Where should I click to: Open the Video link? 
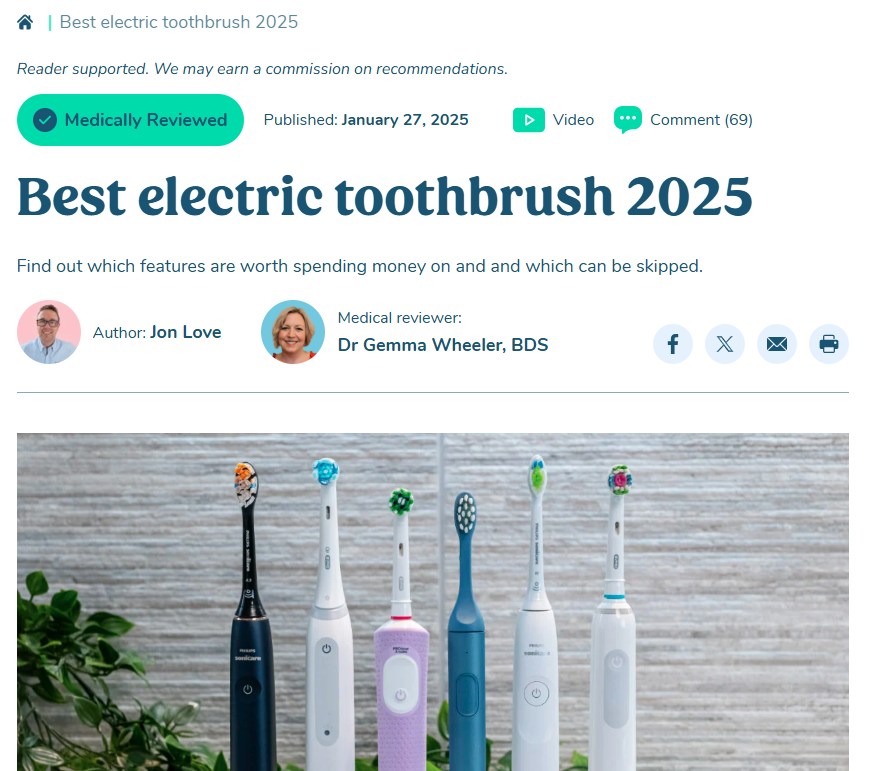click(x=573, y=120)
